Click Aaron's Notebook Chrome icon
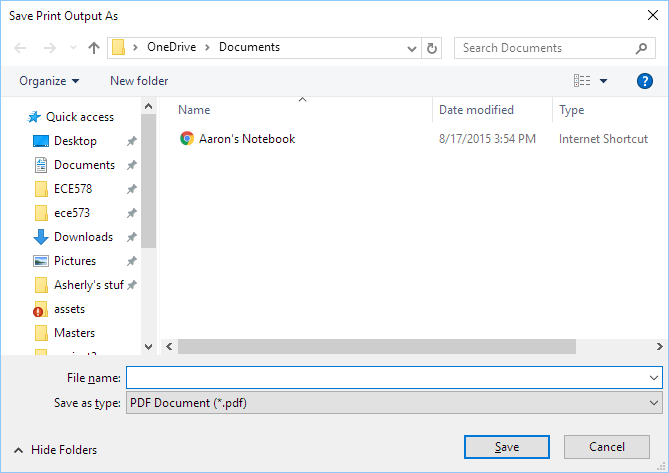669x473 pixels. point(187,139)
